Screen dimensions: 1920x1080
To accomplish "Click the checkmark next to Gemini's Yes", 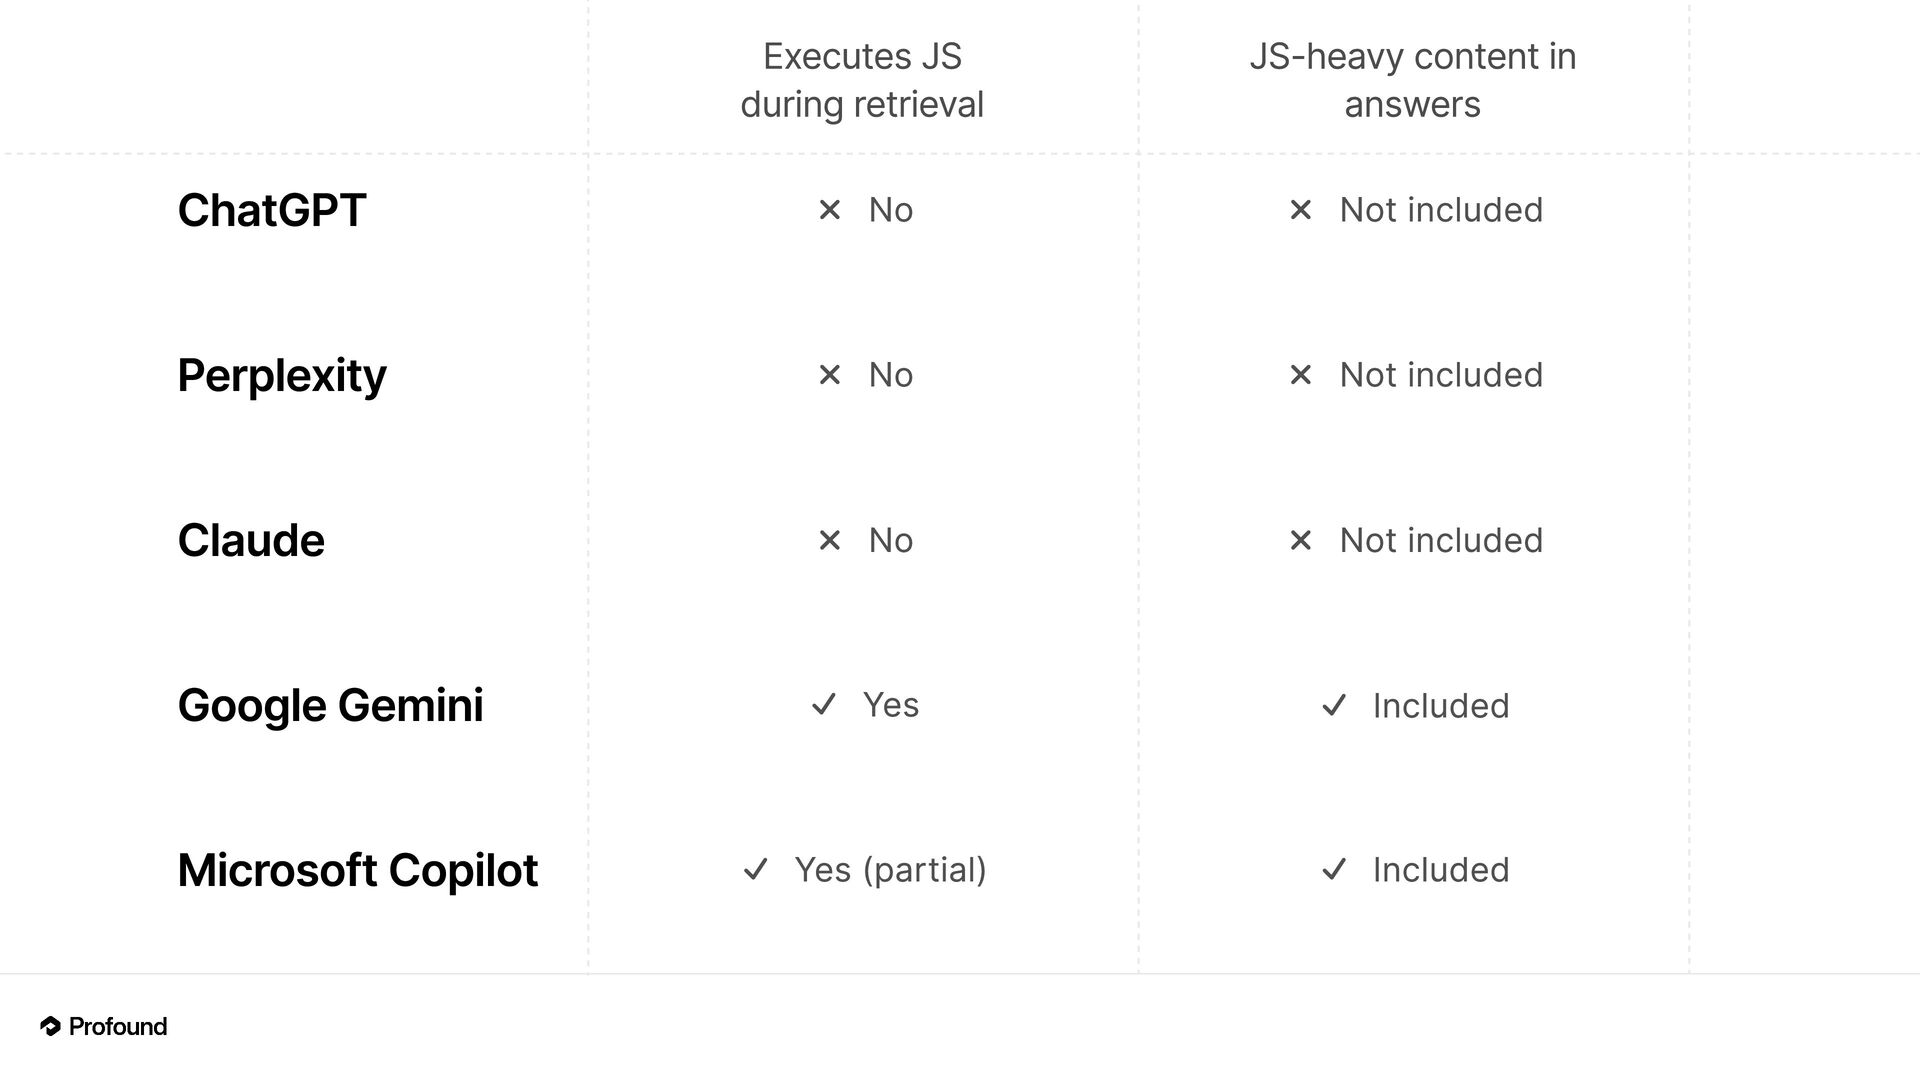I will point(823,705).
